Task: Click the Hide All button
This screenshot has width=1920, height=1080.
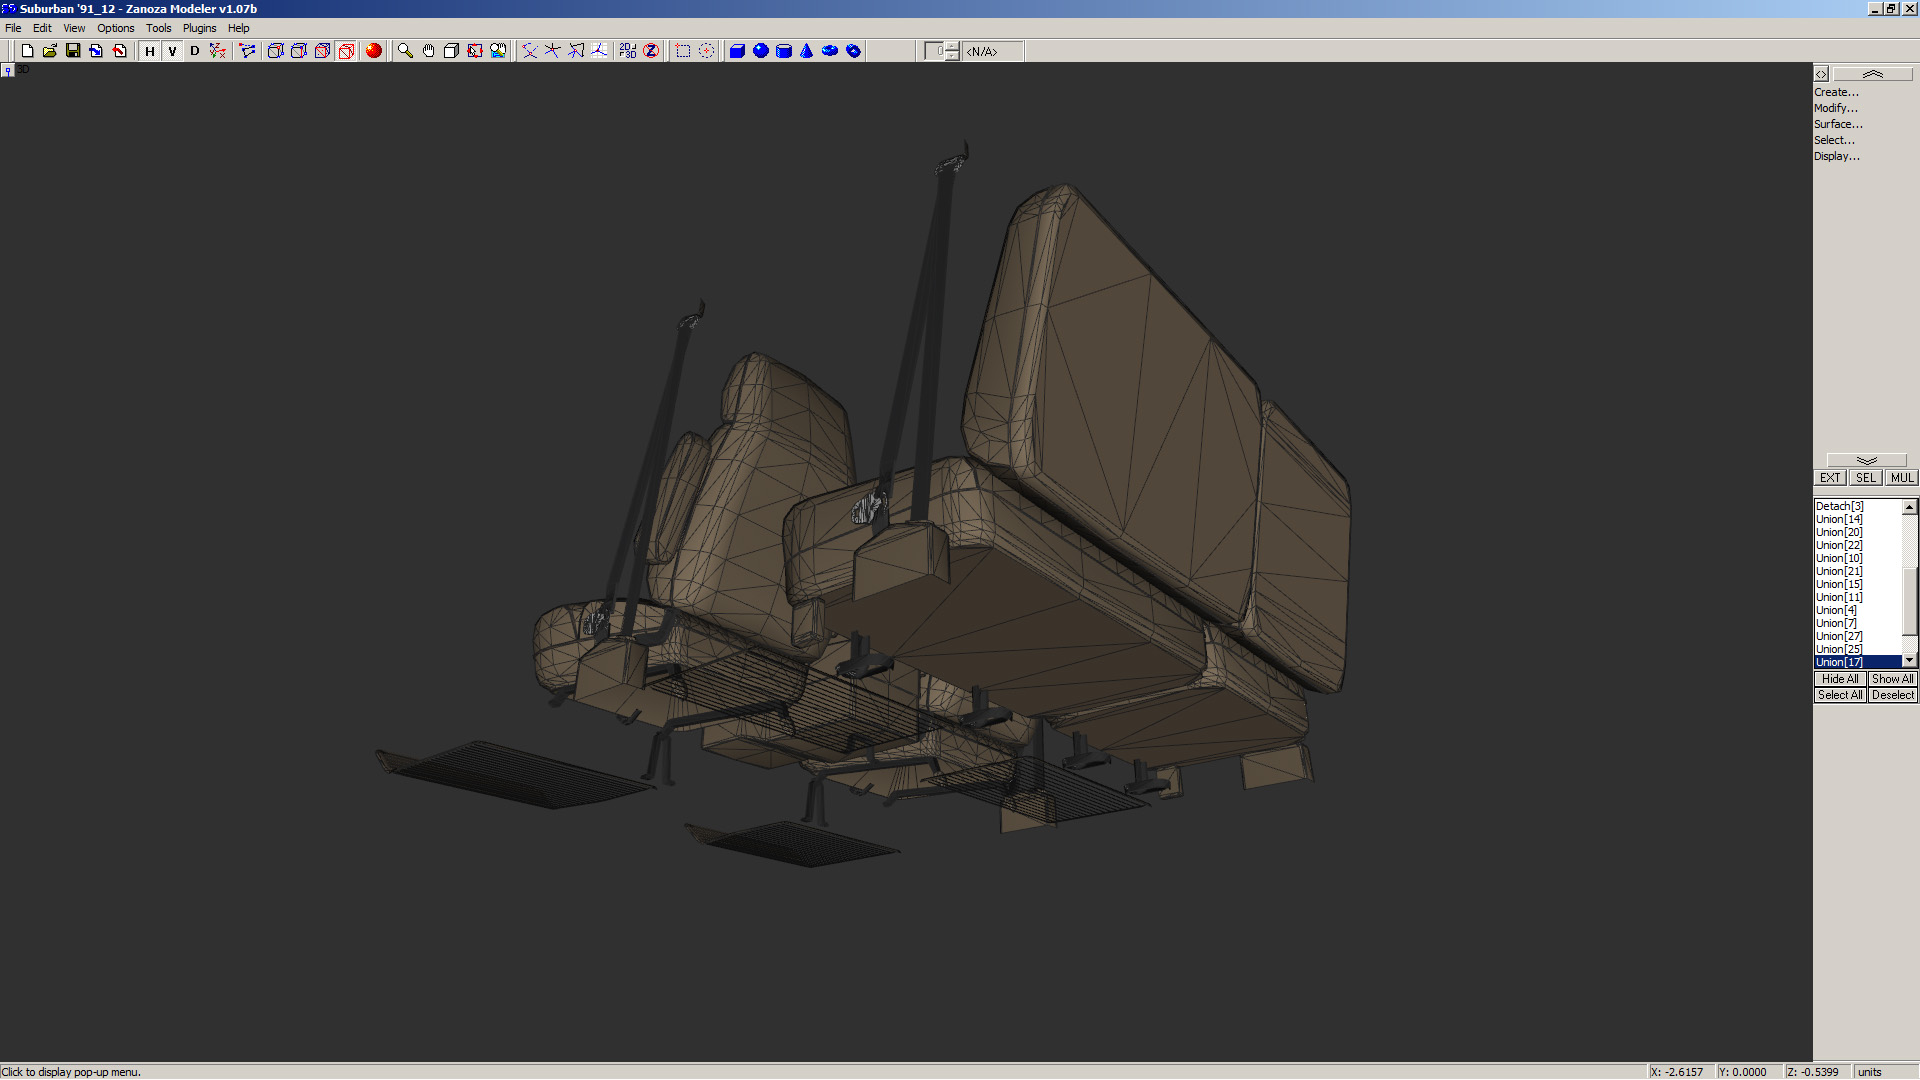Action: 1840,679
